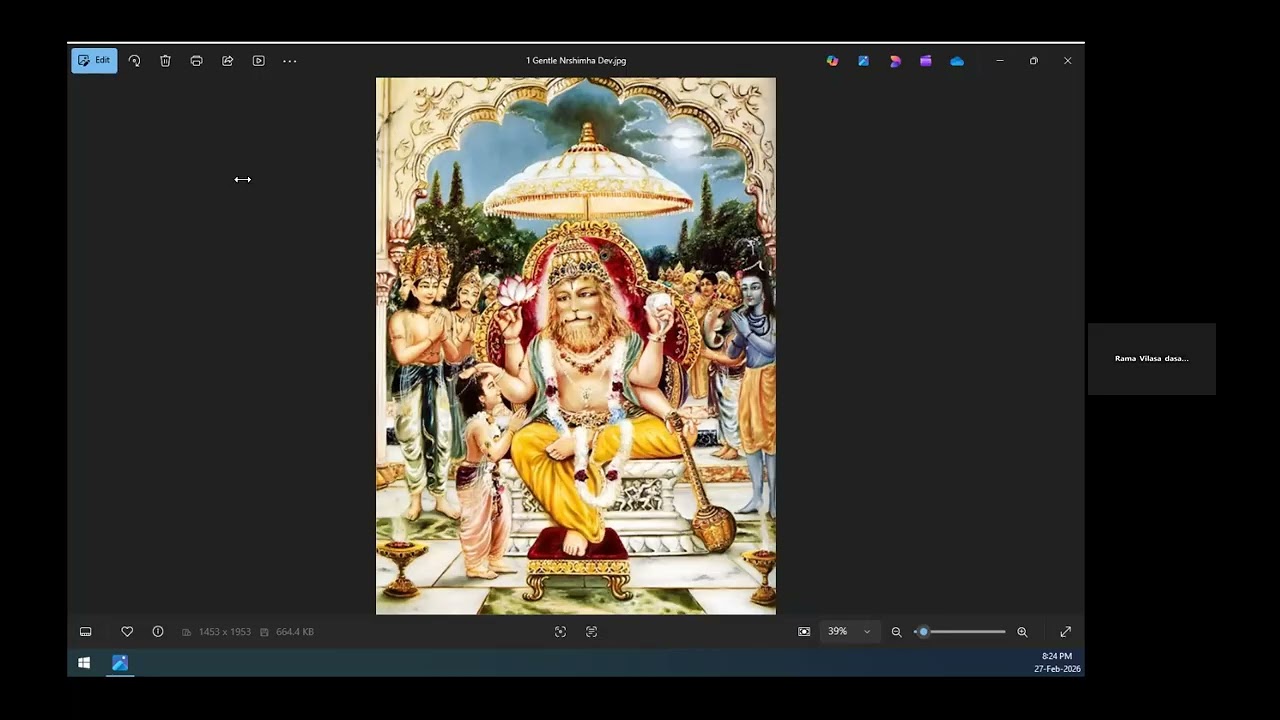
Task: Click the Photos app icon on the taskbar
Action: coord(120,663)
